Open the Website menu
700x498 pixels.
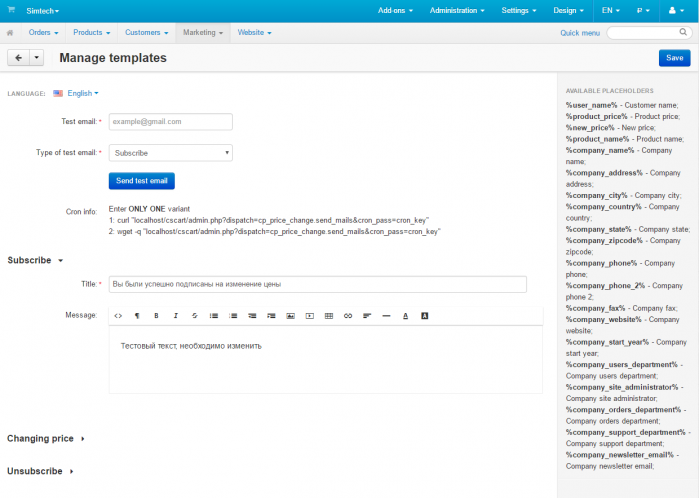254,33
